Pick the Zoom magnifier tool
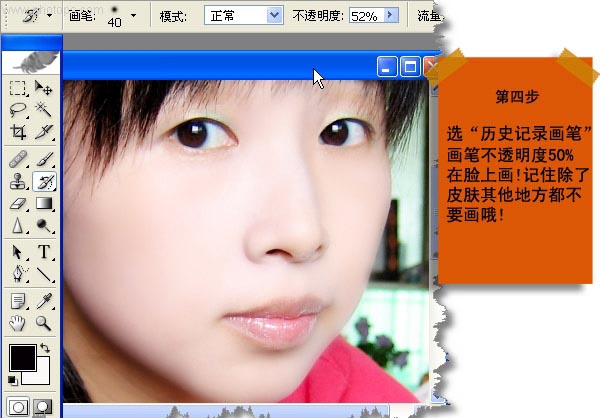This screenshot has height=418, width=600. click(44, 322)
